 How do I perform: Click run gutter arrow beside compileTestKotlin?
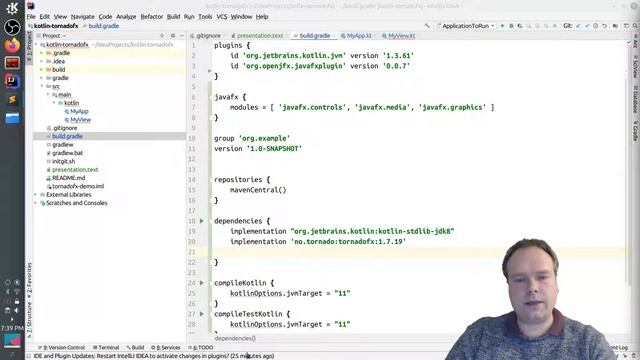point(202,313)
